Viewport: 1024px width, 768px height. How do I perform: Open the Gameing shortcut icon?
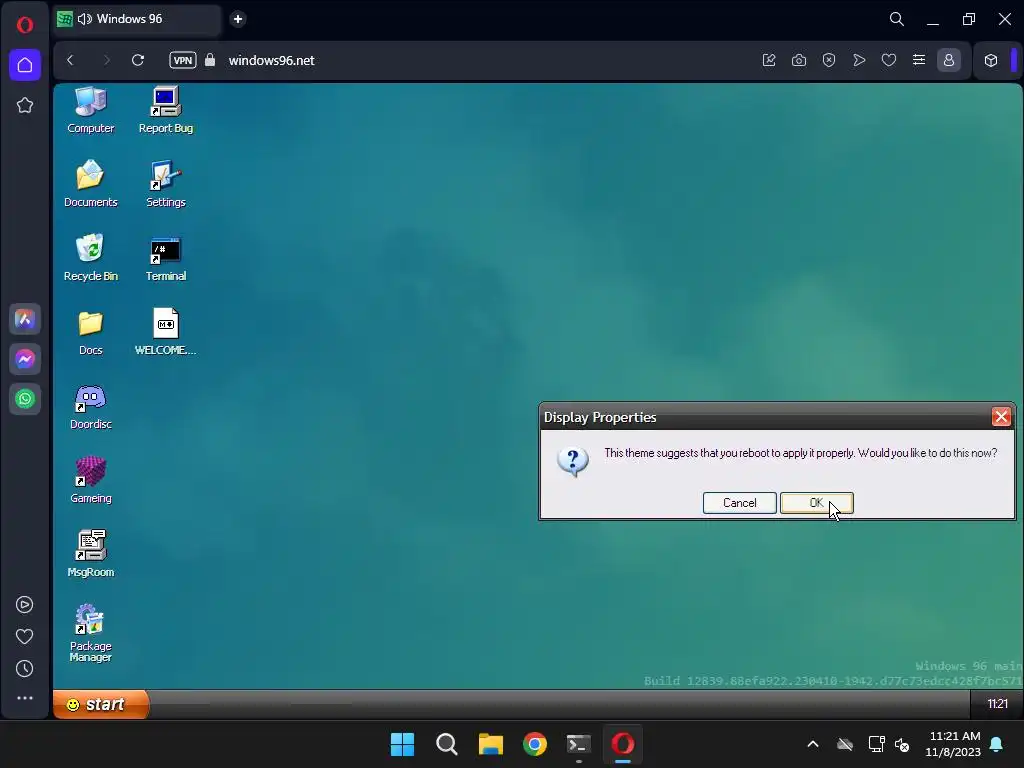point(90,480)
